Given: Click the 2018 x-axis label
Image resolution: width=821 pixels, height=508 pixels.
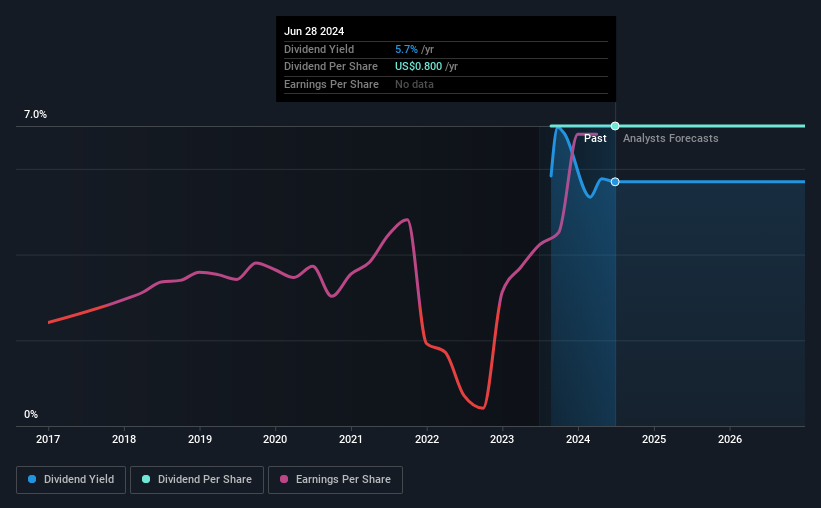Looking at the screenshot, I should pos(124,439).
